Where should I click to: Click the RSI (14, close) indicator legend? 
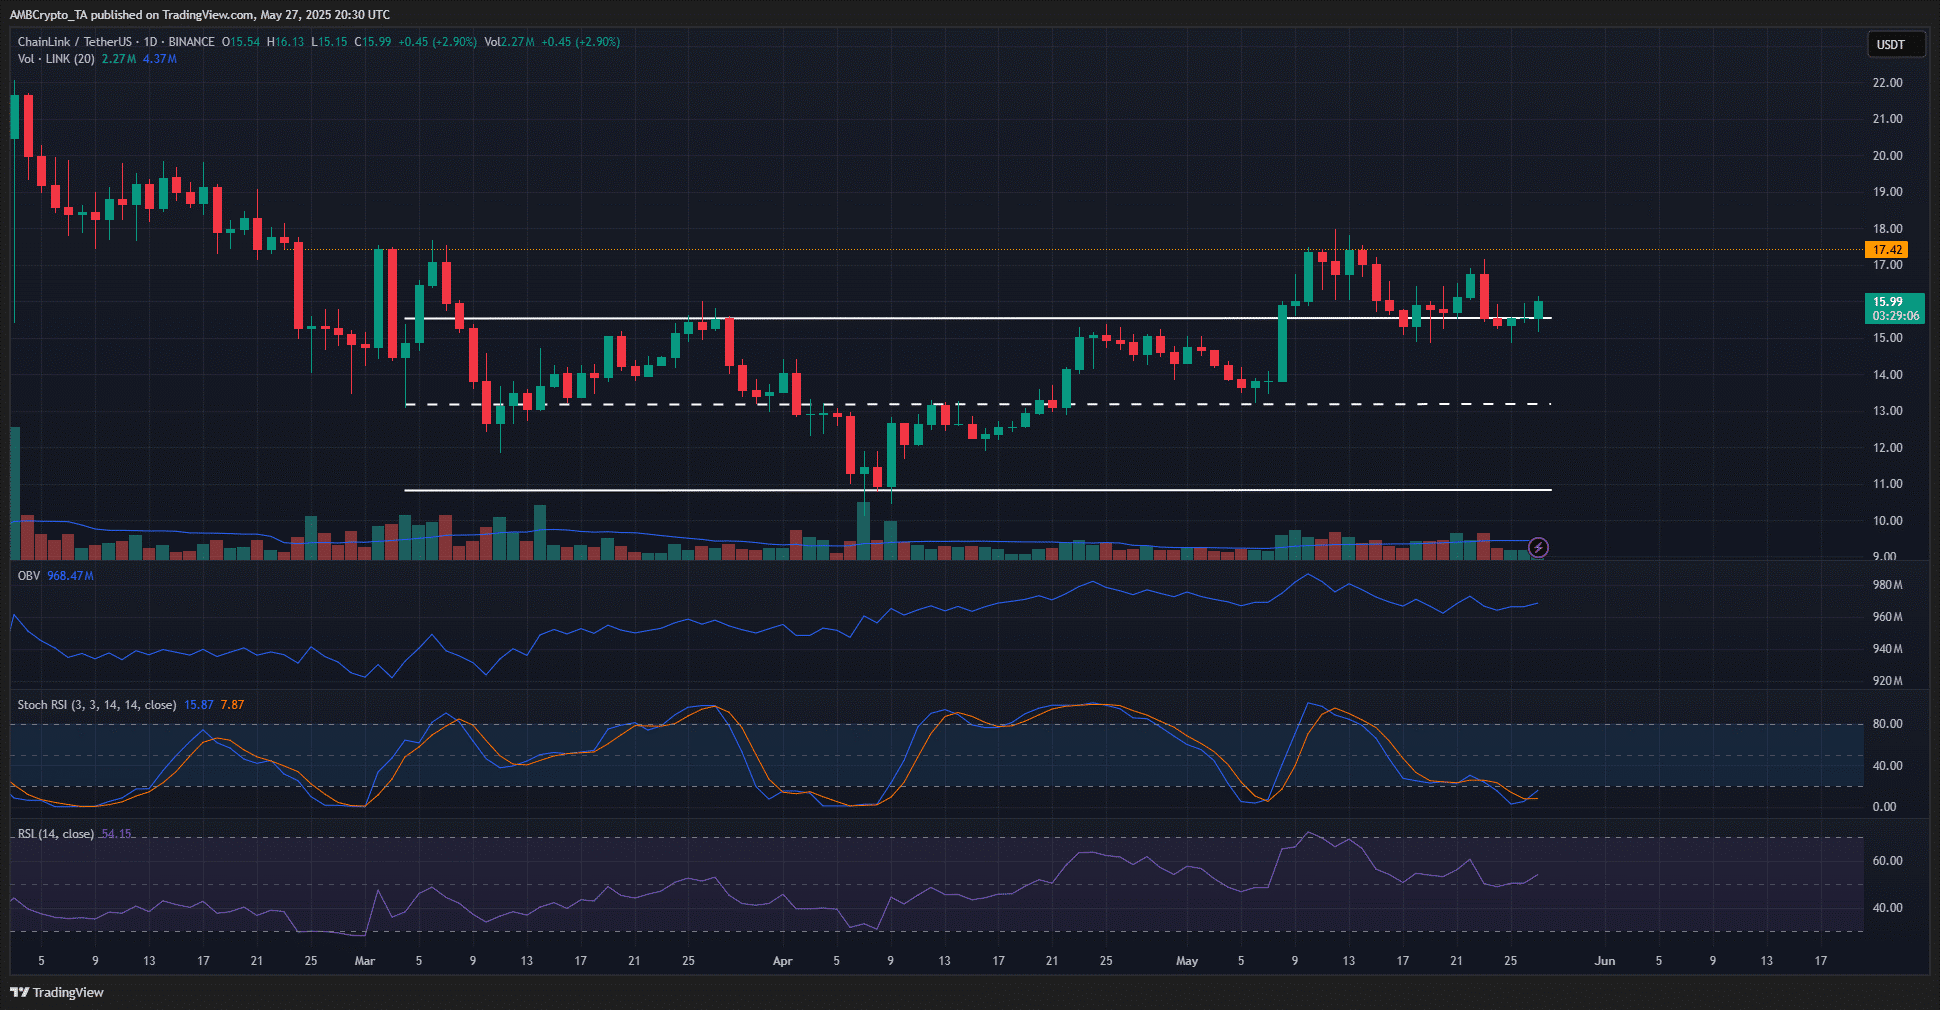coord(56,834)
